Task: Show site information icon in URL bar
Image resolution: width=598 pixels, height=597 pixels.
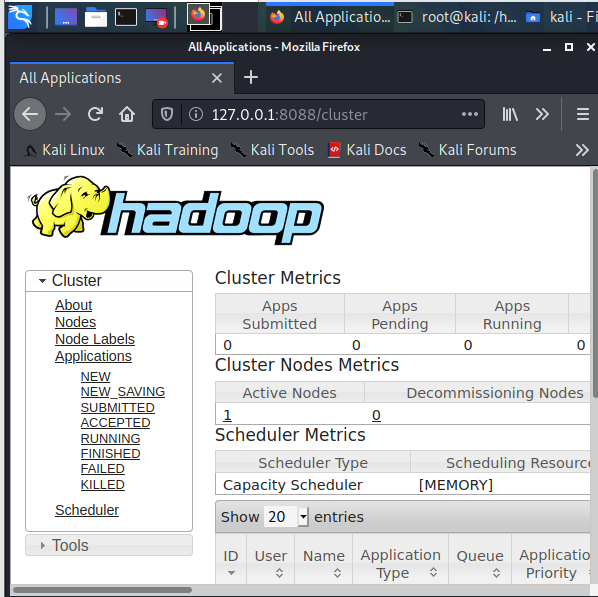Action: (x=196, y=114)
